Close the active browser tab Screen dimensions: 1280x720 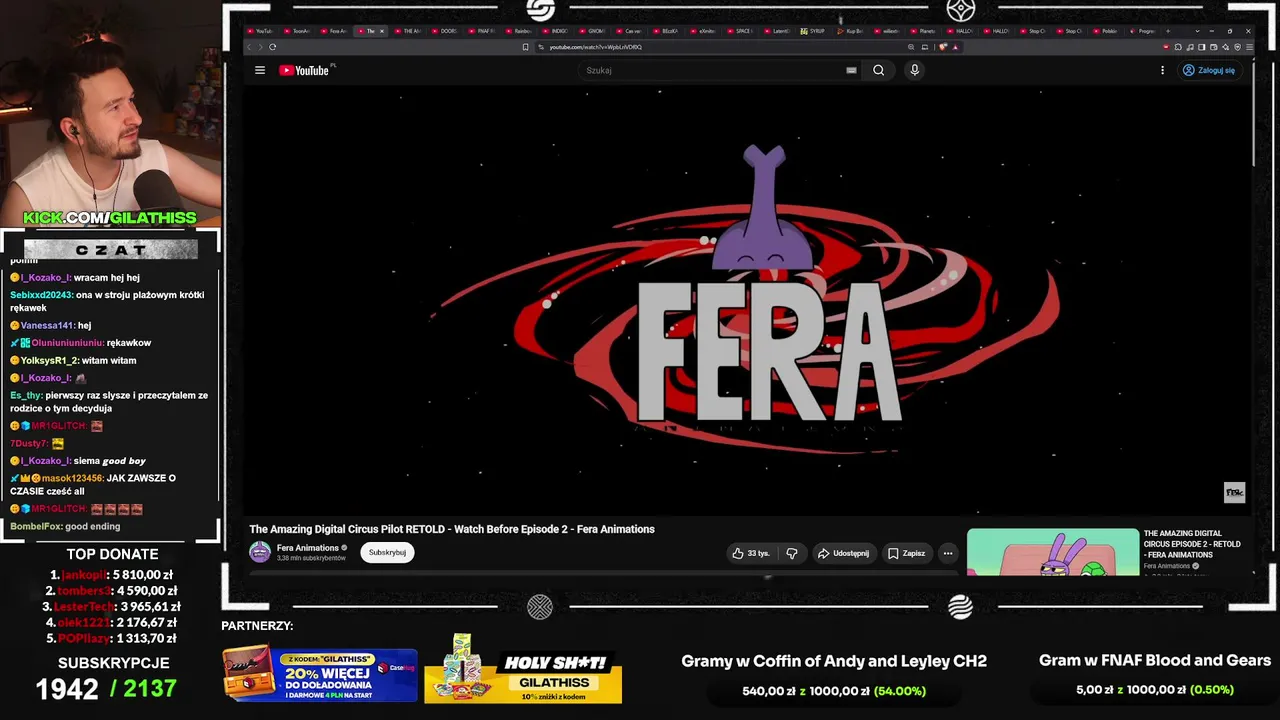381,31
